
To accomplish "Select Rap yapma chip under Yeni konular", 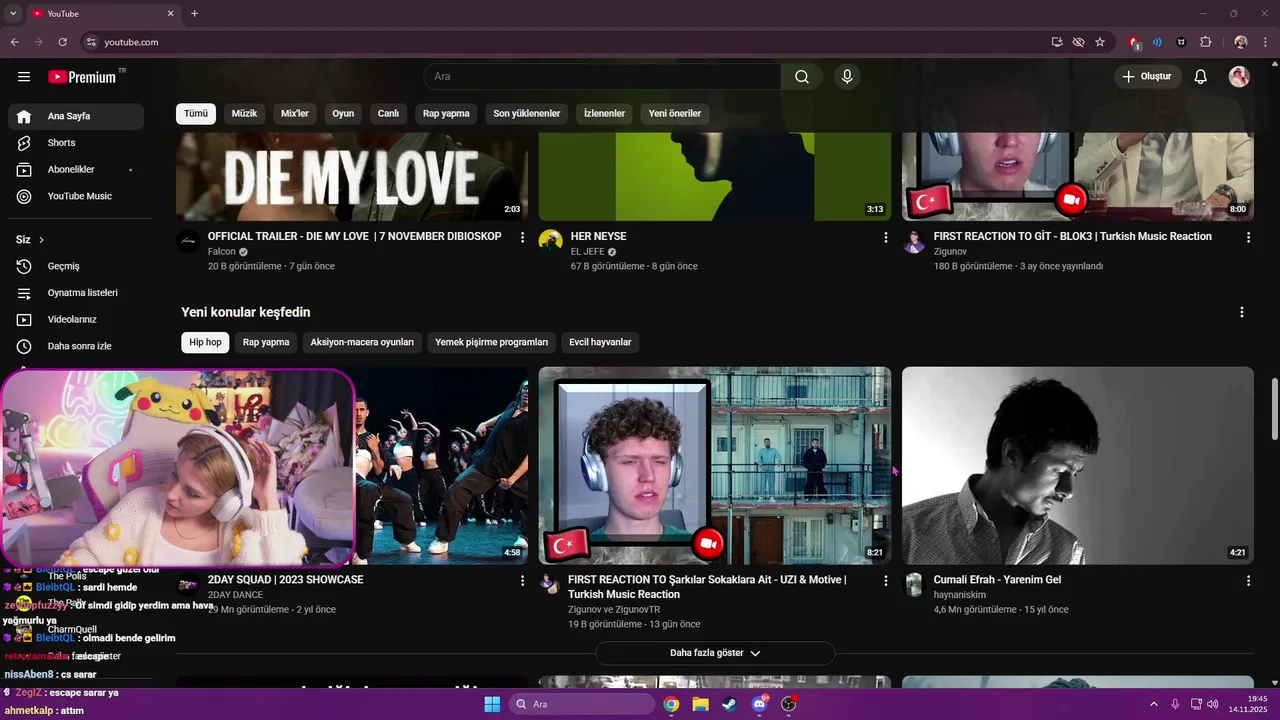I will pos(266,342).
